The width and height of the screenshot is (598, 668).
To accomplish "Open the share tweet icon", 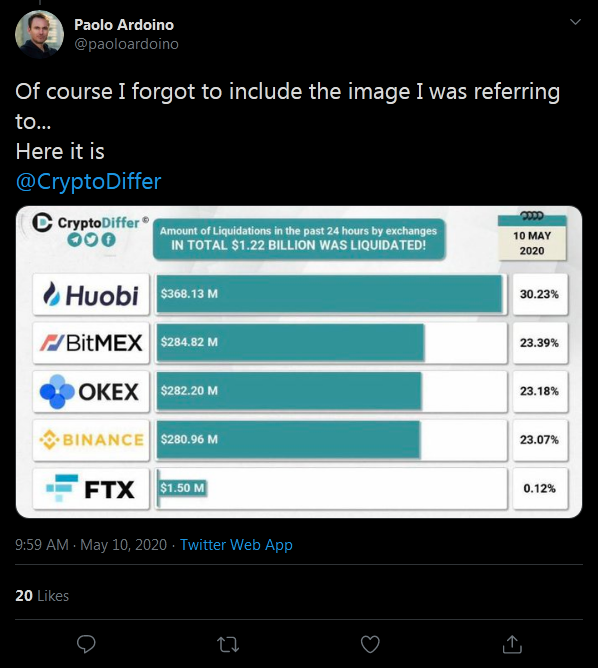I will click(x=512, y=644).
